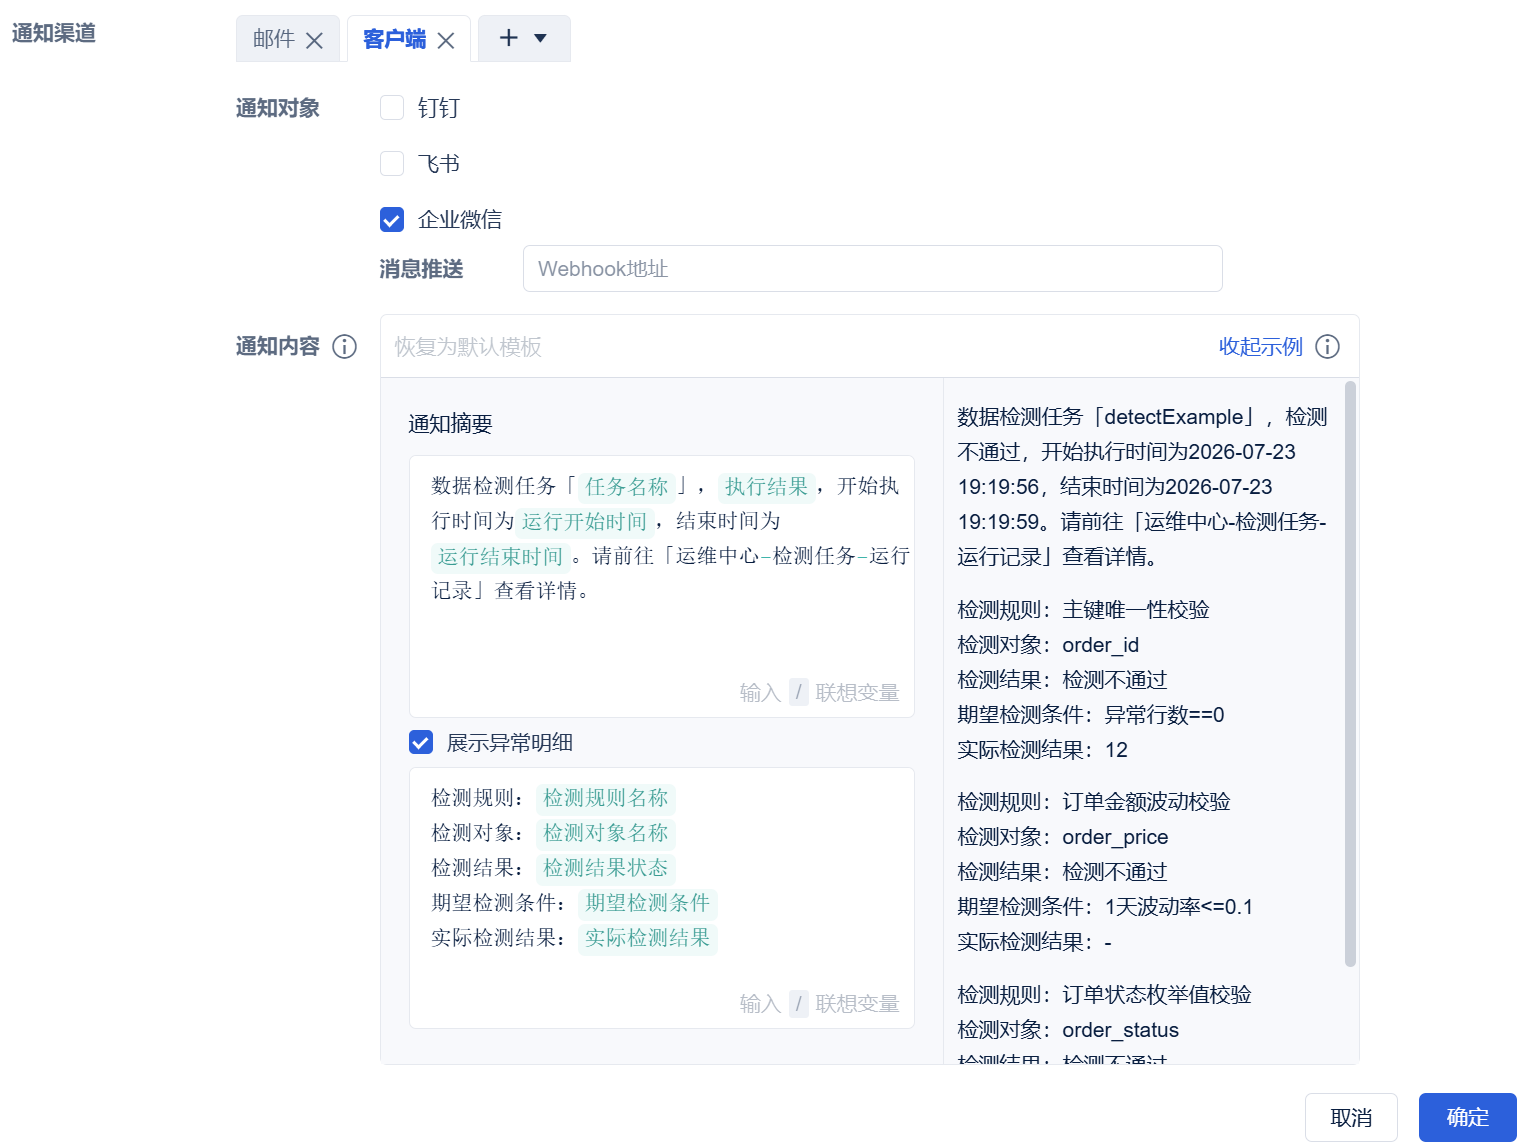1526x1146 pixels.
Task: Add a new notification channel with plus icon
Action: point(509,38)
